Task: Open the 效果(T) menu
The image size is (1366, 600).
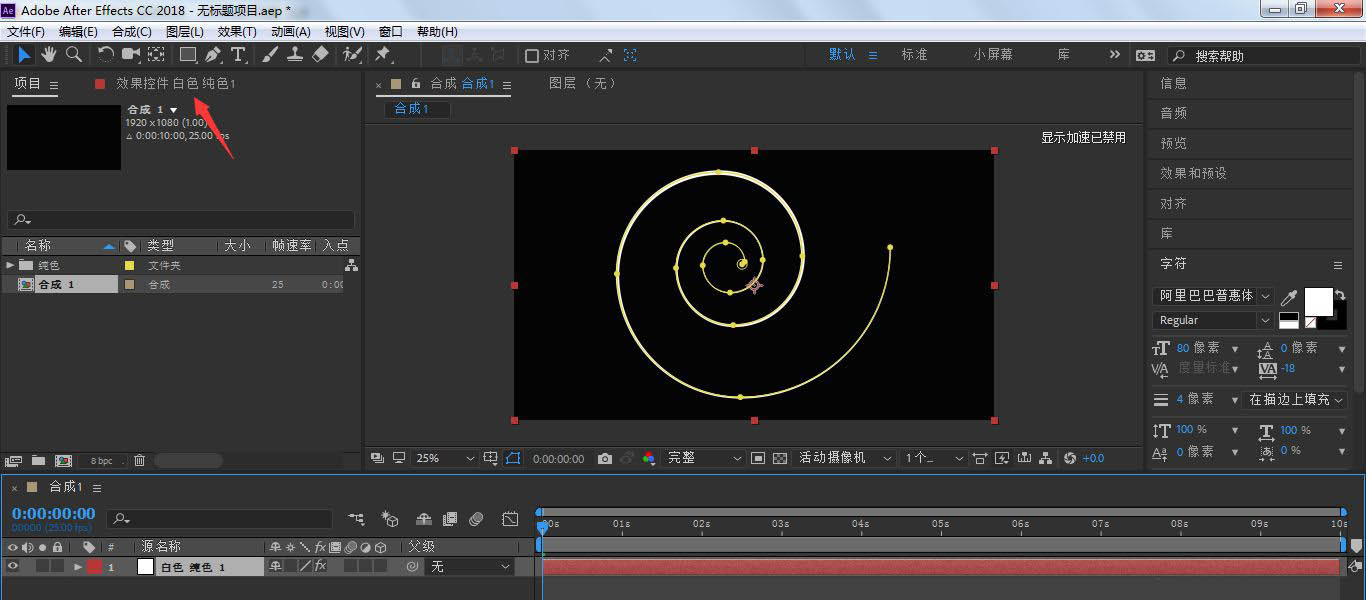Action: [237, 32]
